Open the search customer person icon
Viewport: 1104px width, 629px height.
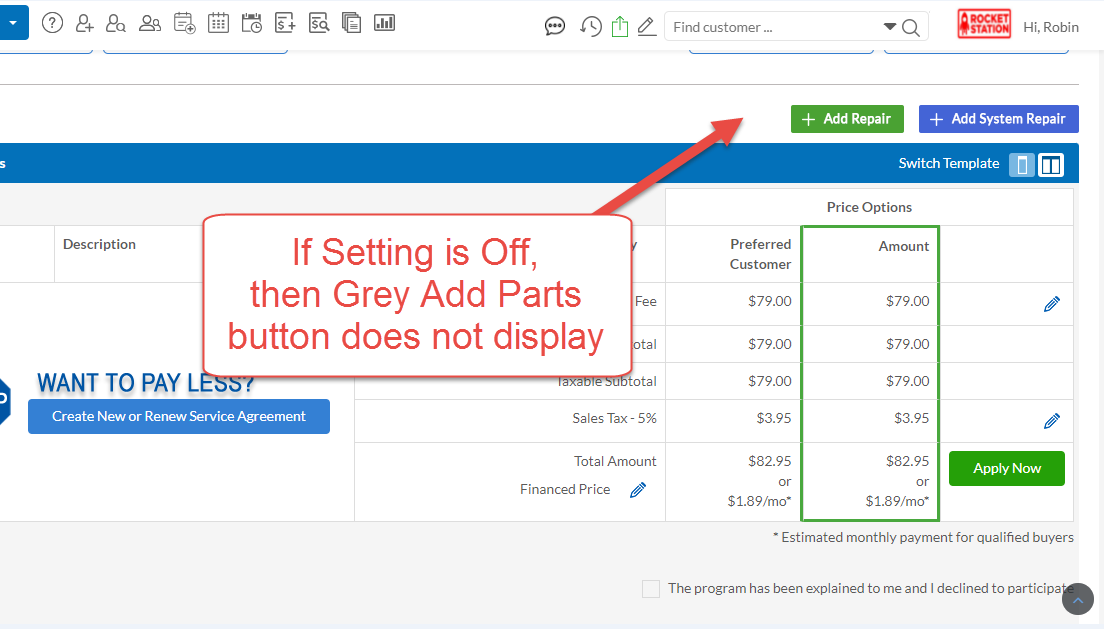click(115, 23)
